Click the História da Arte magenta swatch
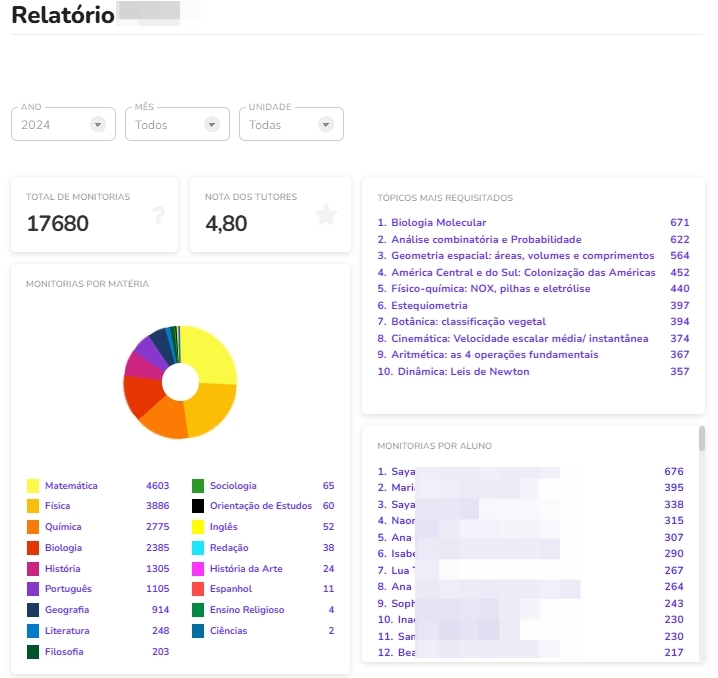Screen dimensions: 718x678 click(198, 569)
